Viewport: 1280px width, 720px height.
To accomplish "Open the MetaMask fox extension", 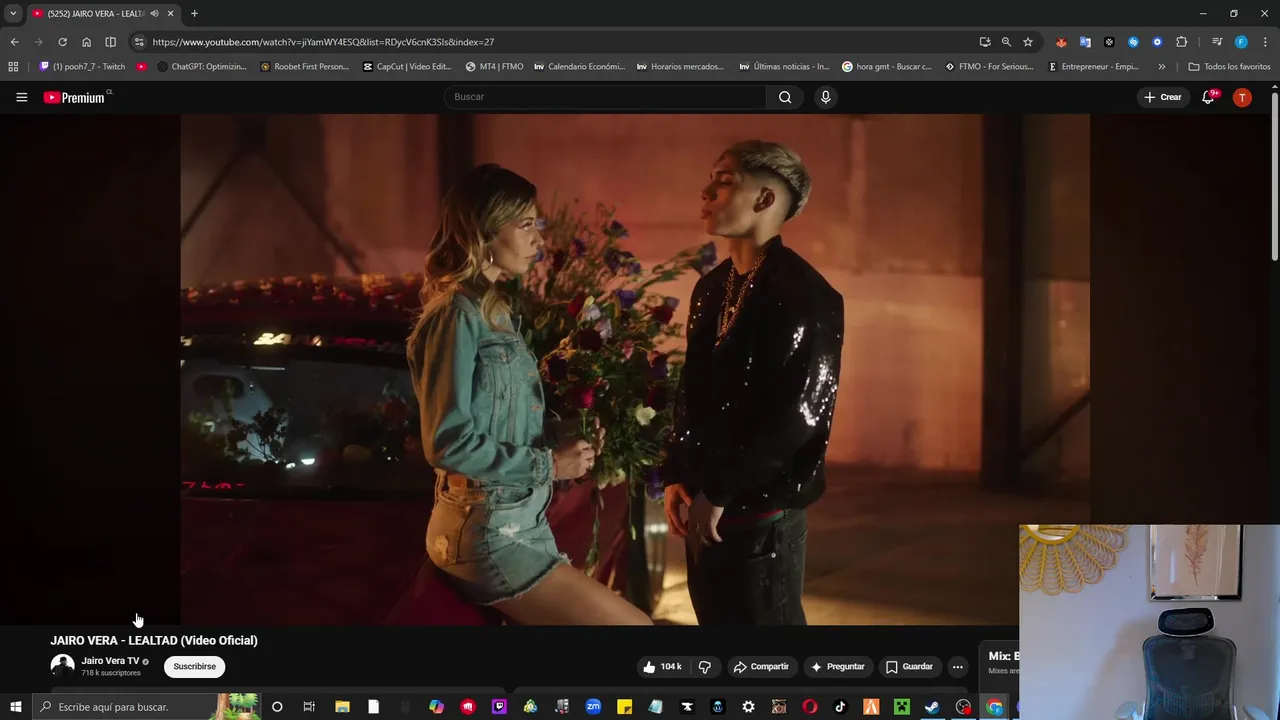I will click(x=1061, y=42).
